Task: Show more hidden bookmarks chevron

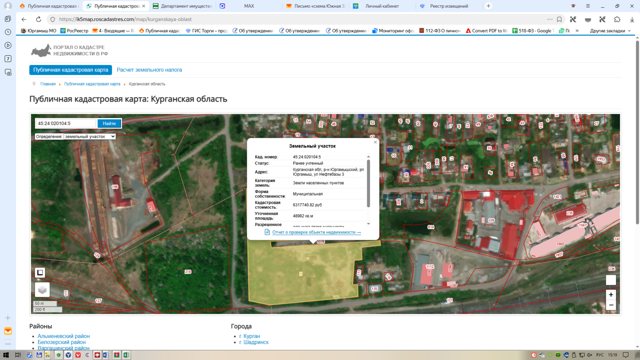Action: point(577,31)
